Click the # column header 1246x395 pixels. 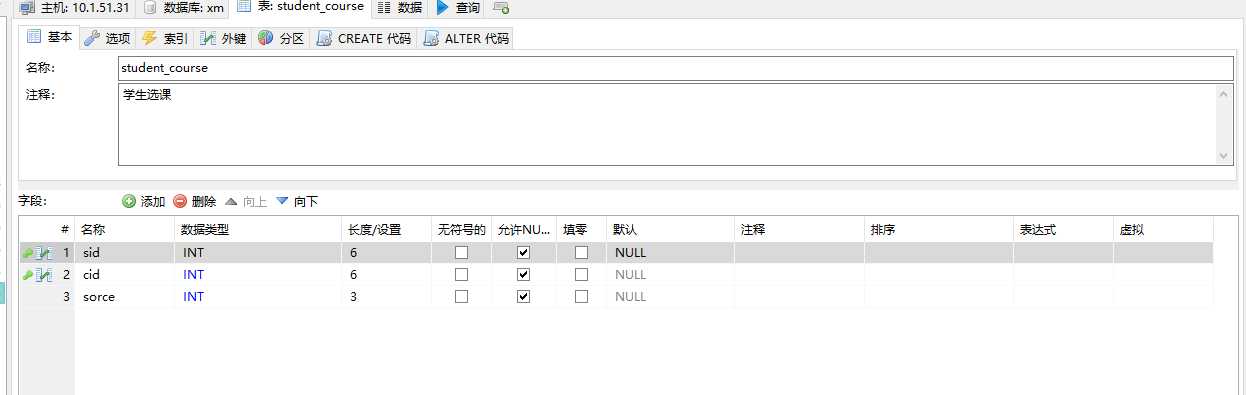pyautogui.click(x=47, y=230)
